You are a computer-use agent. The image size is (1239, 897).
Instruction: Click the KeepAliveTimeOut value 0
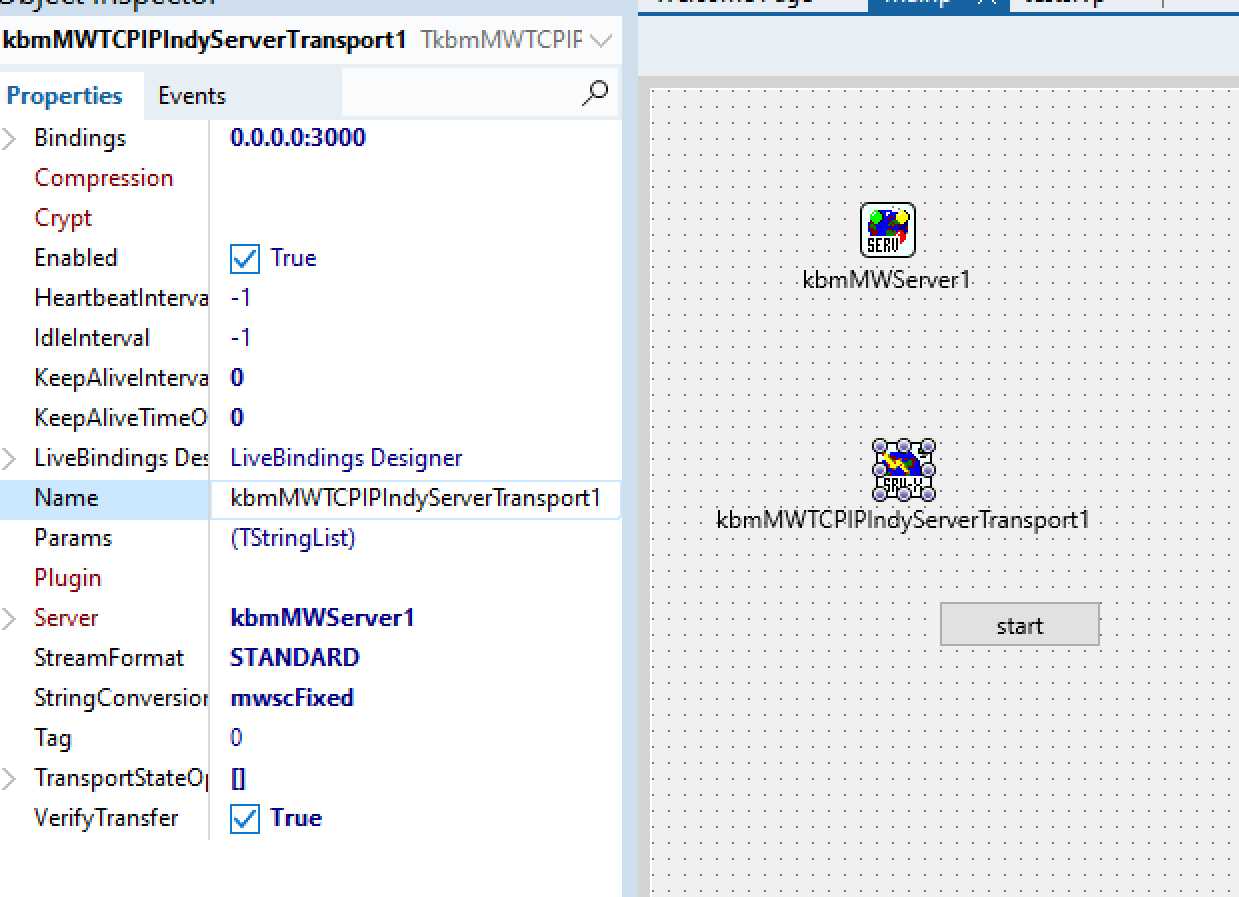pyautogui.click(x=237, y=418)
